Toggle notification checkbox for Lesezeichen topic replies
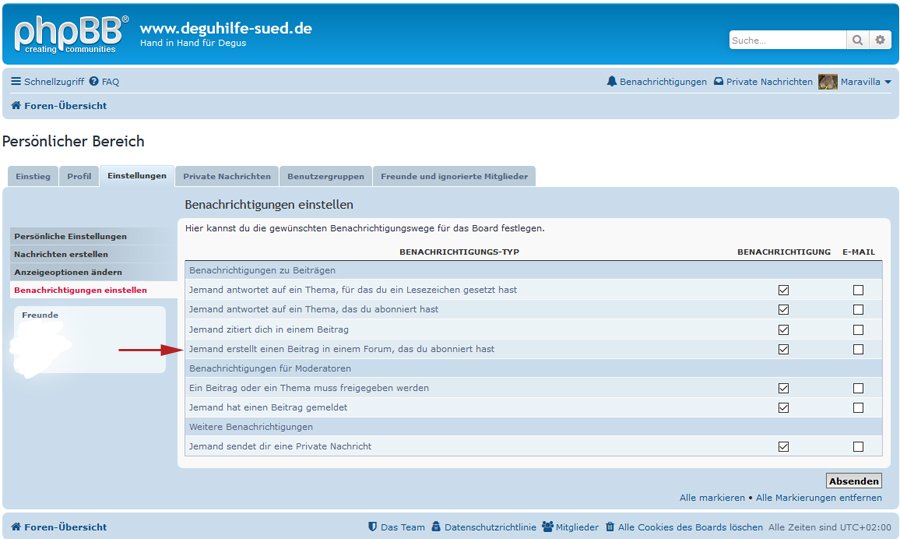The width and height of the screenshot is (900, 539). 783,290
